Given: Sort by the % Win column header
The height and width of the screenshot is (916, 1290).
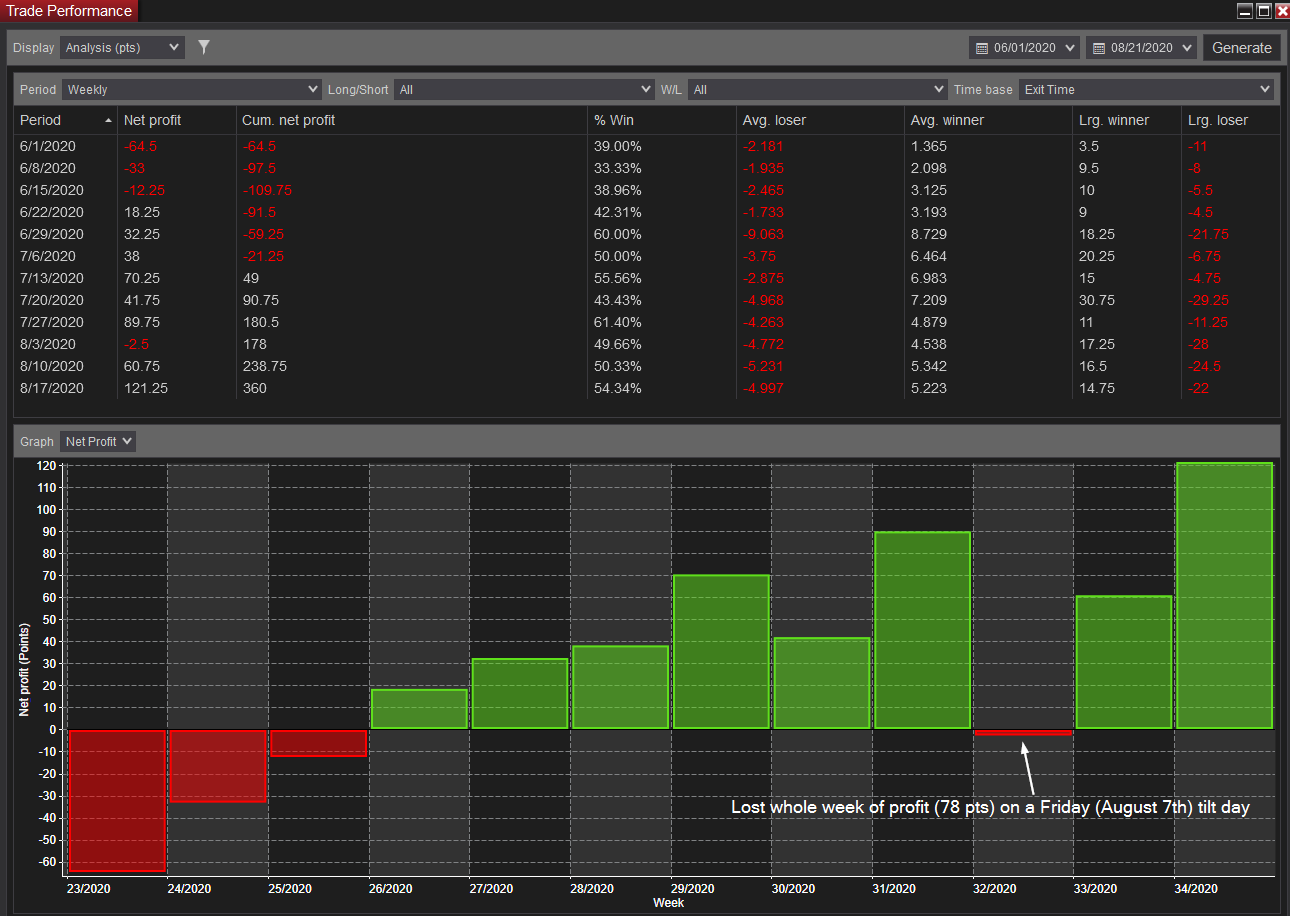Looking at the screenshot, I should (x=614, y=120).
